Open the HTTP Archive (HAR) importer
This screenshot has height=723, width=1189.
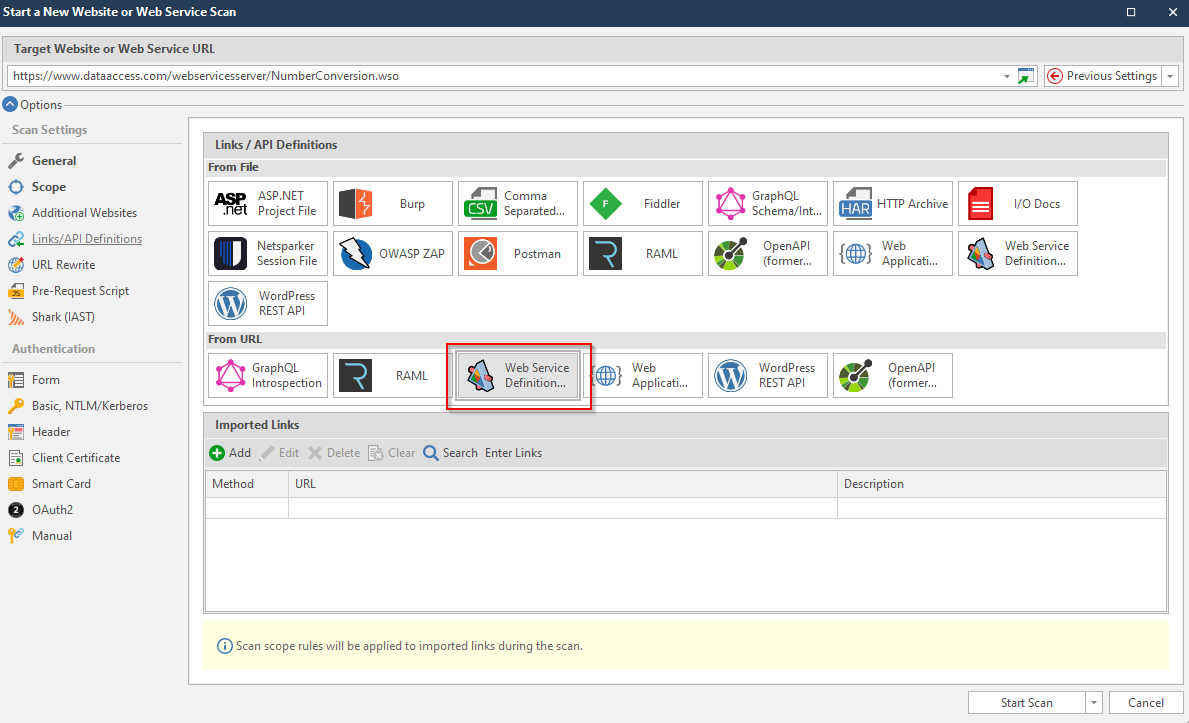[x=892, y=203]
